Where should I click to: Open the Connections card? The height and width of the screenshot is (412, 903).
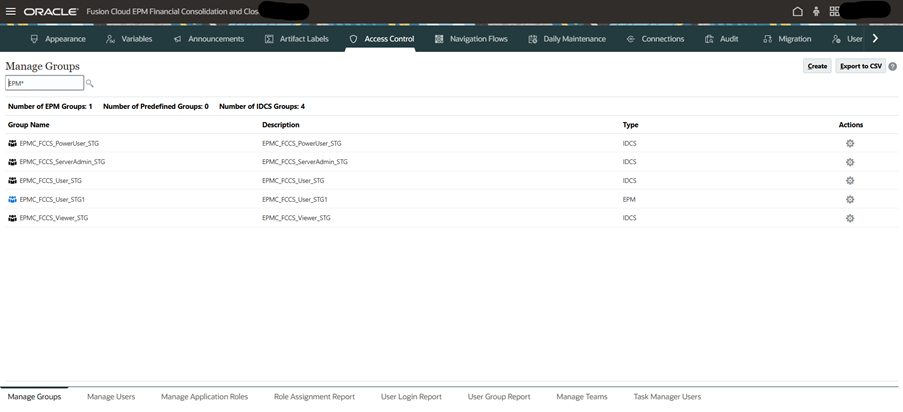coord(655,39)
